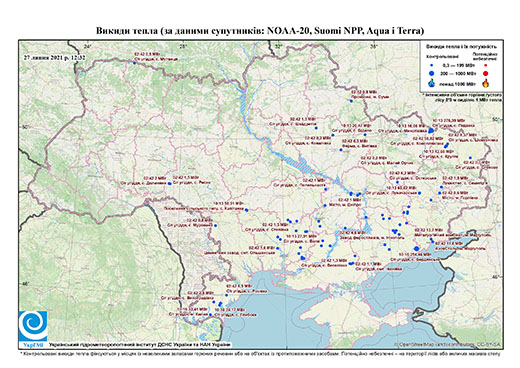Click the blue flame icon in legend
The width and height of the screenshot is (520, 368).
click(x=432, y=83)
